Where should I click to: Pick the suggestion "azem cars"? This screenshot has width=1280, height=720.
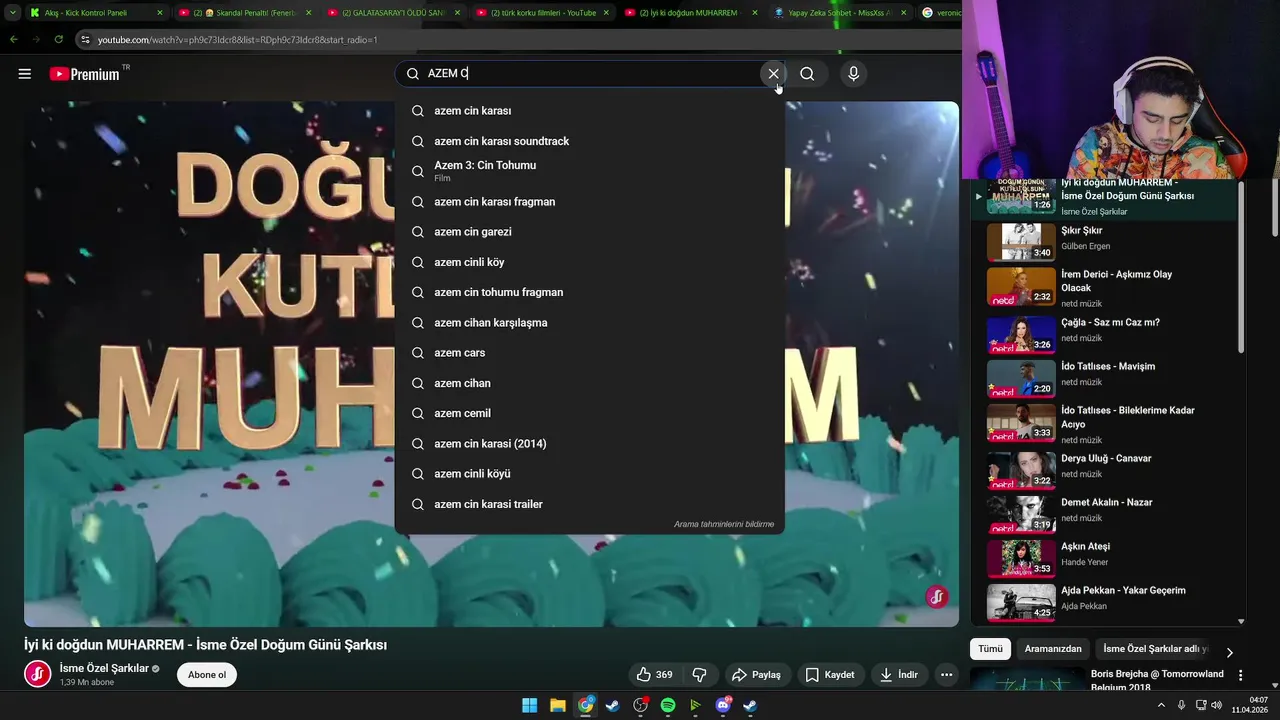(590, 353)
